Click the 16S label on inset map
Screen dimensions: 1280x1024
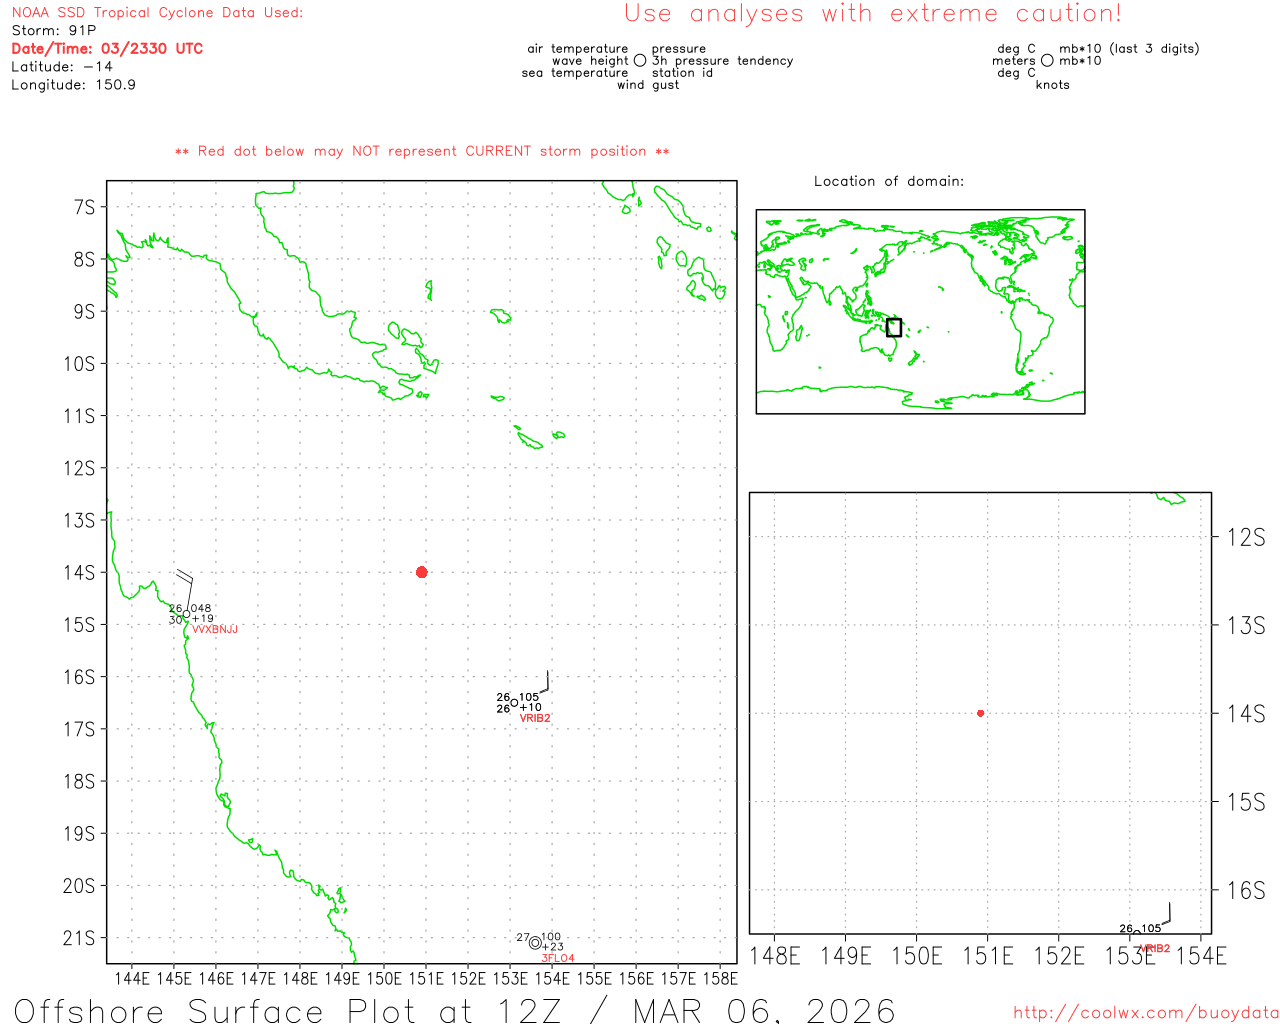click(x=1246, y=889)
